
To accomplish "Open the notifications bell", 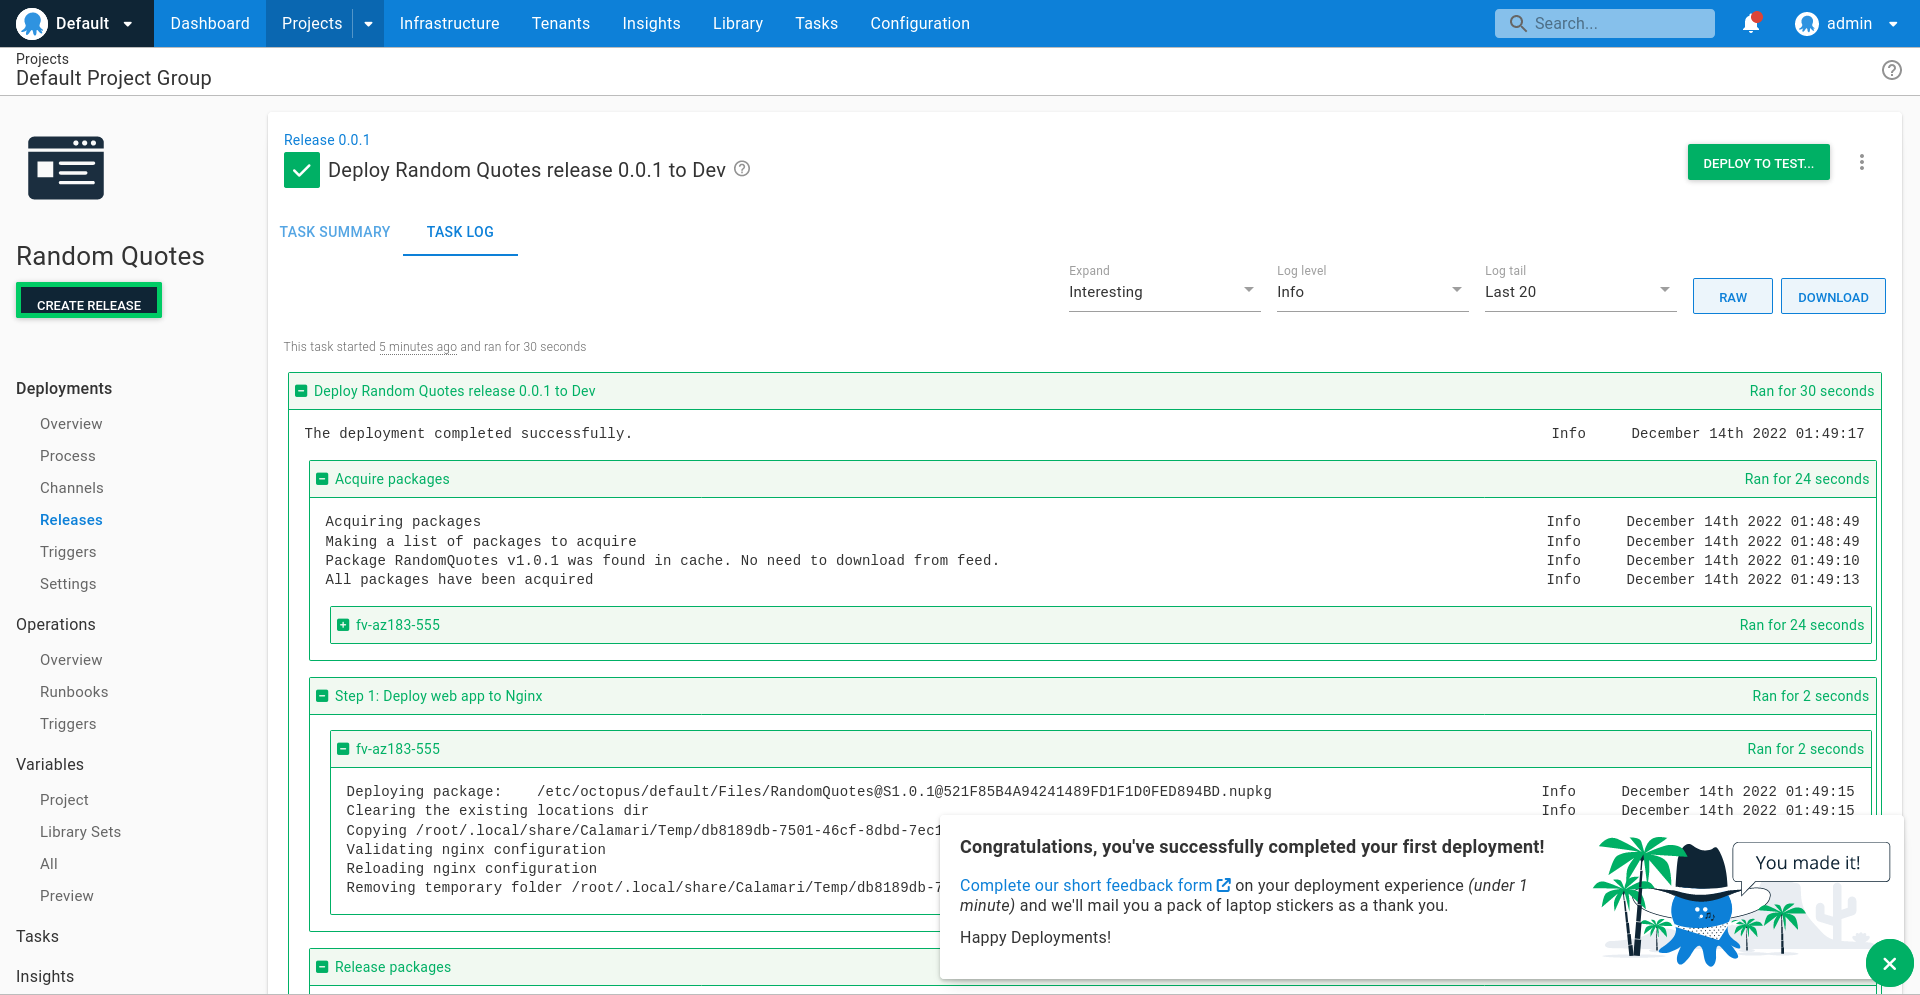I will [x=1751, y=23].
